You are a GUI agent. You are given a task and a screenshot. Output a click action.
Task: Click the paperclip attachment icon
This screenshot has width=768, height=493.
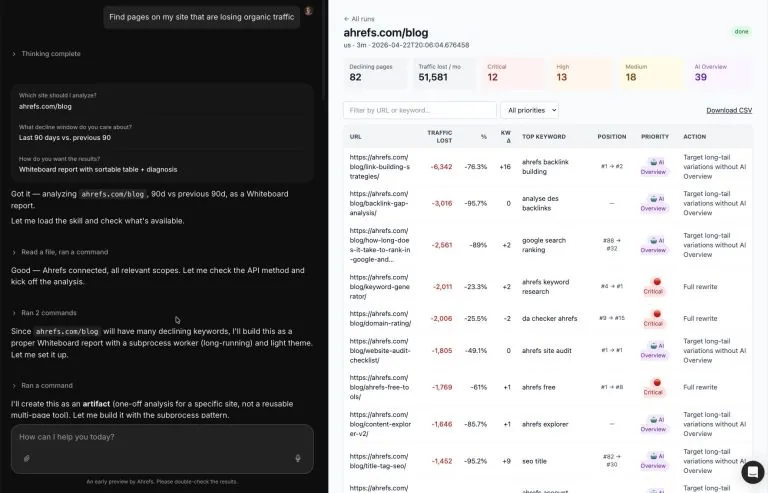pyautogui.click(x=27, y=458)
